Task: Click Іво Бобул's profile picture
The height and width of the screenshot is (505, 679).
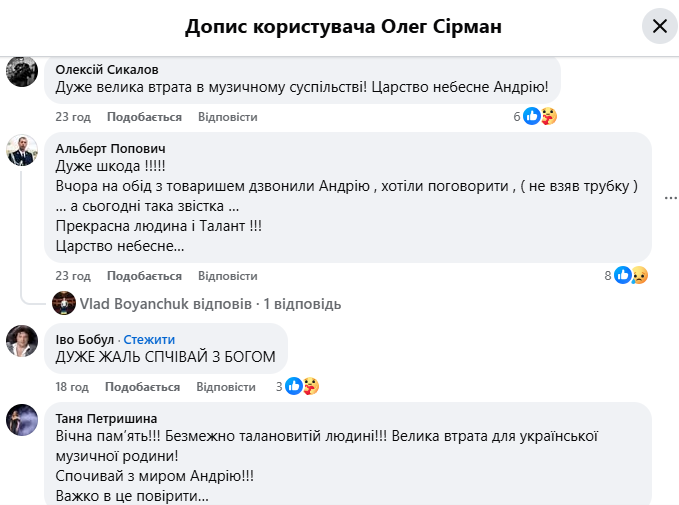Action: 22,341
